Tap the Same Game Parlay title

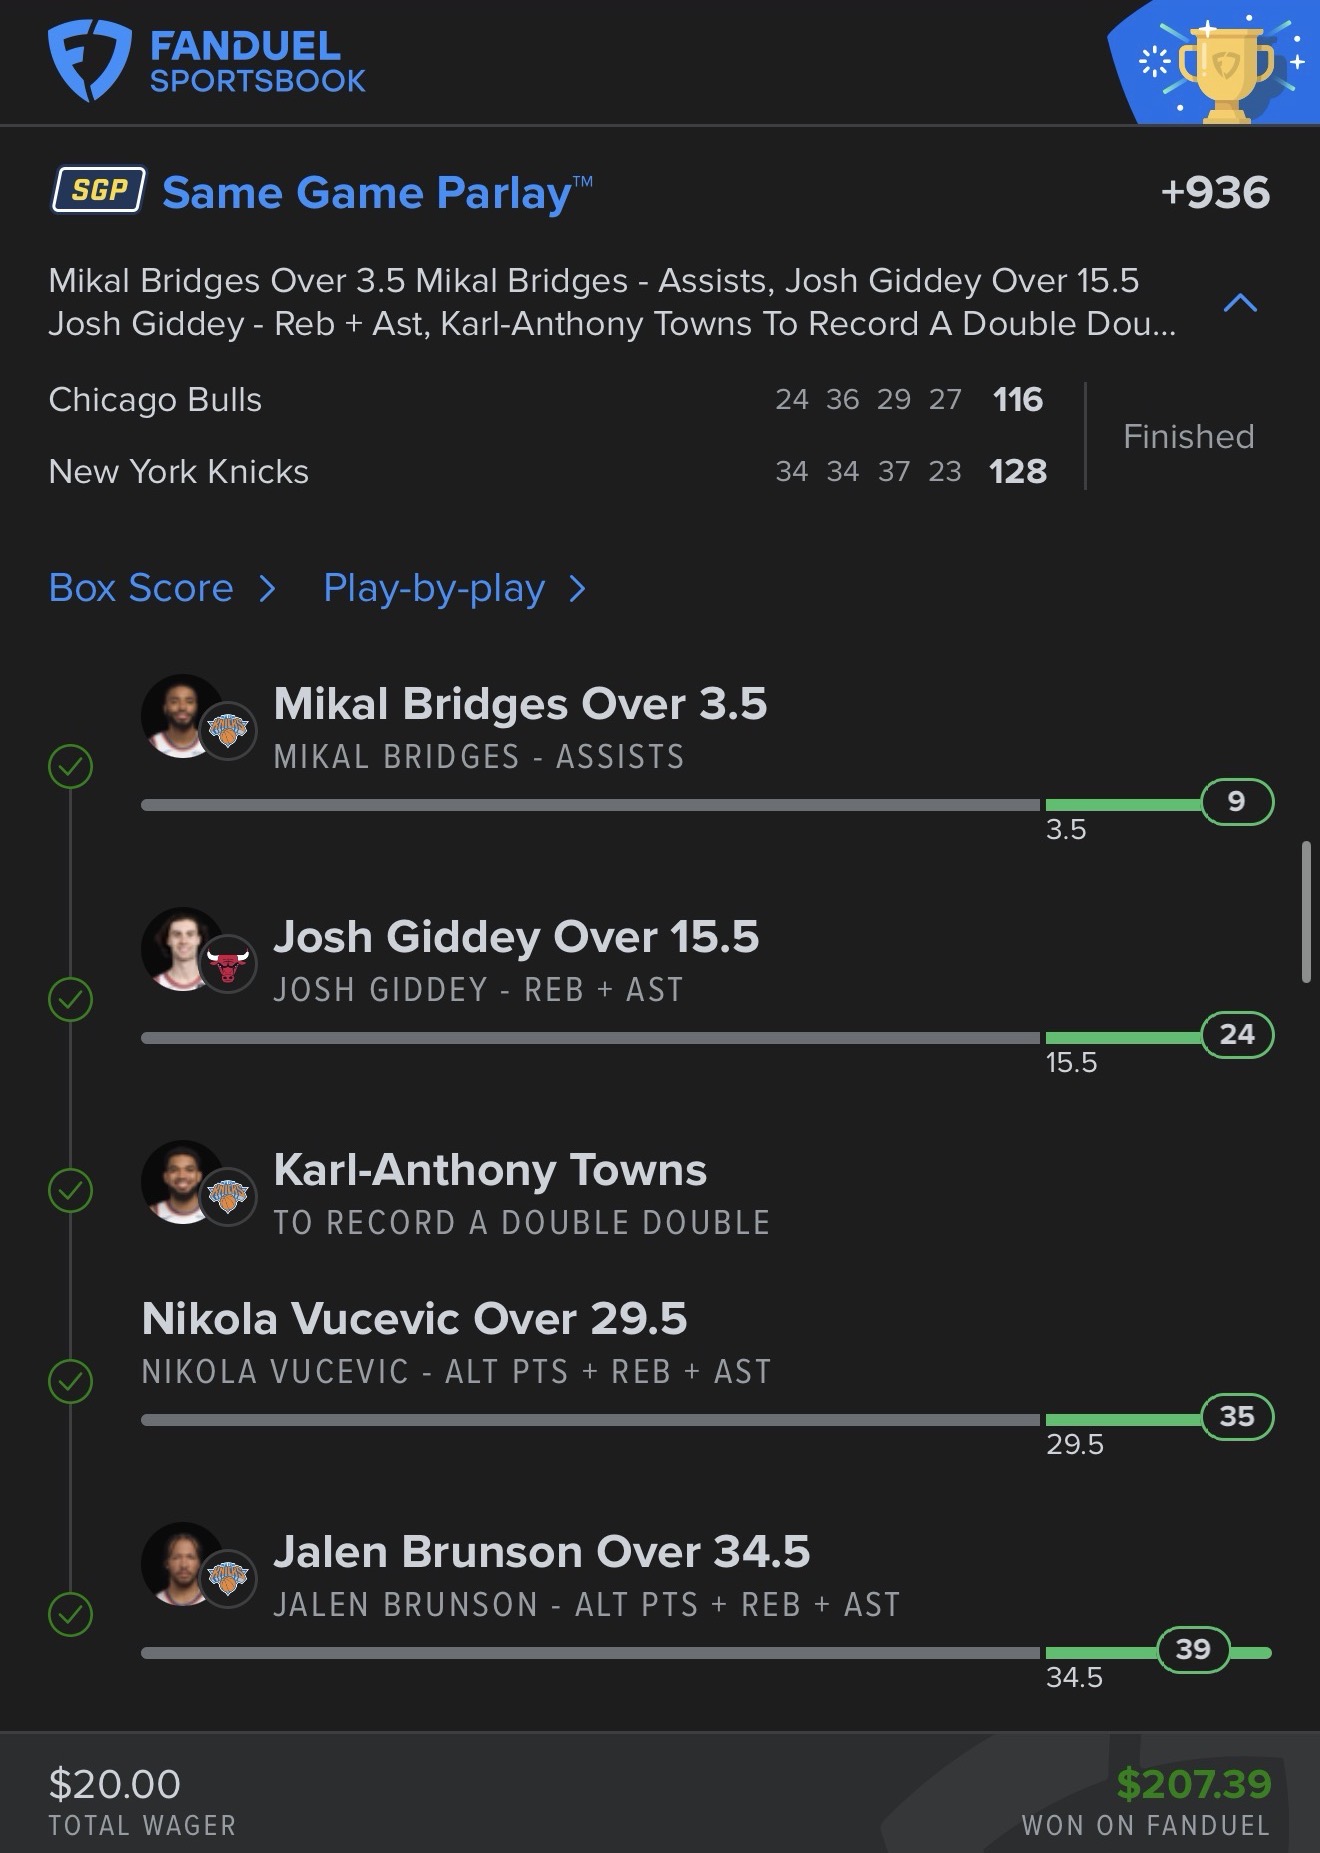[x=366, y=192]
